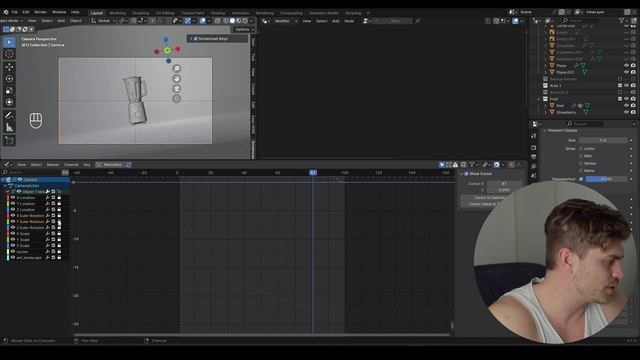640x360 pixels.
Task: Switch to rendered viewport shading
Action: 245,21
